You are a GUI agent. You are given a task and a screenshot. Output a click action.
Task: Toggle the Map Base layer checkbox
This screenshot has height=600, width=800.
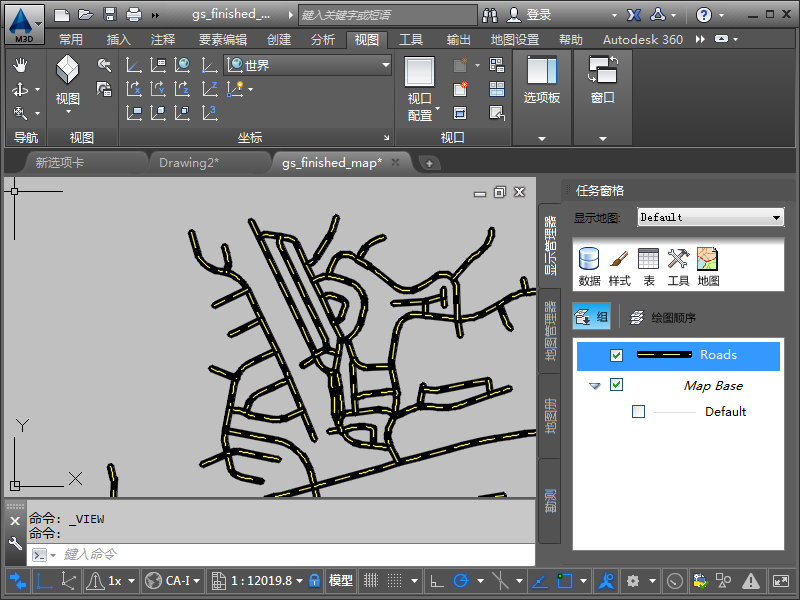[616, 385]
